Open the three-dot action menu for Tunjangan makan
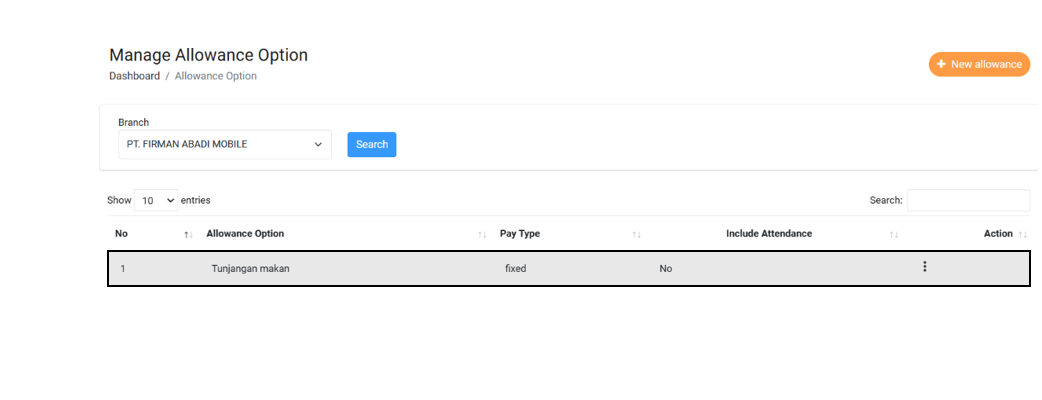 point(924,267)
